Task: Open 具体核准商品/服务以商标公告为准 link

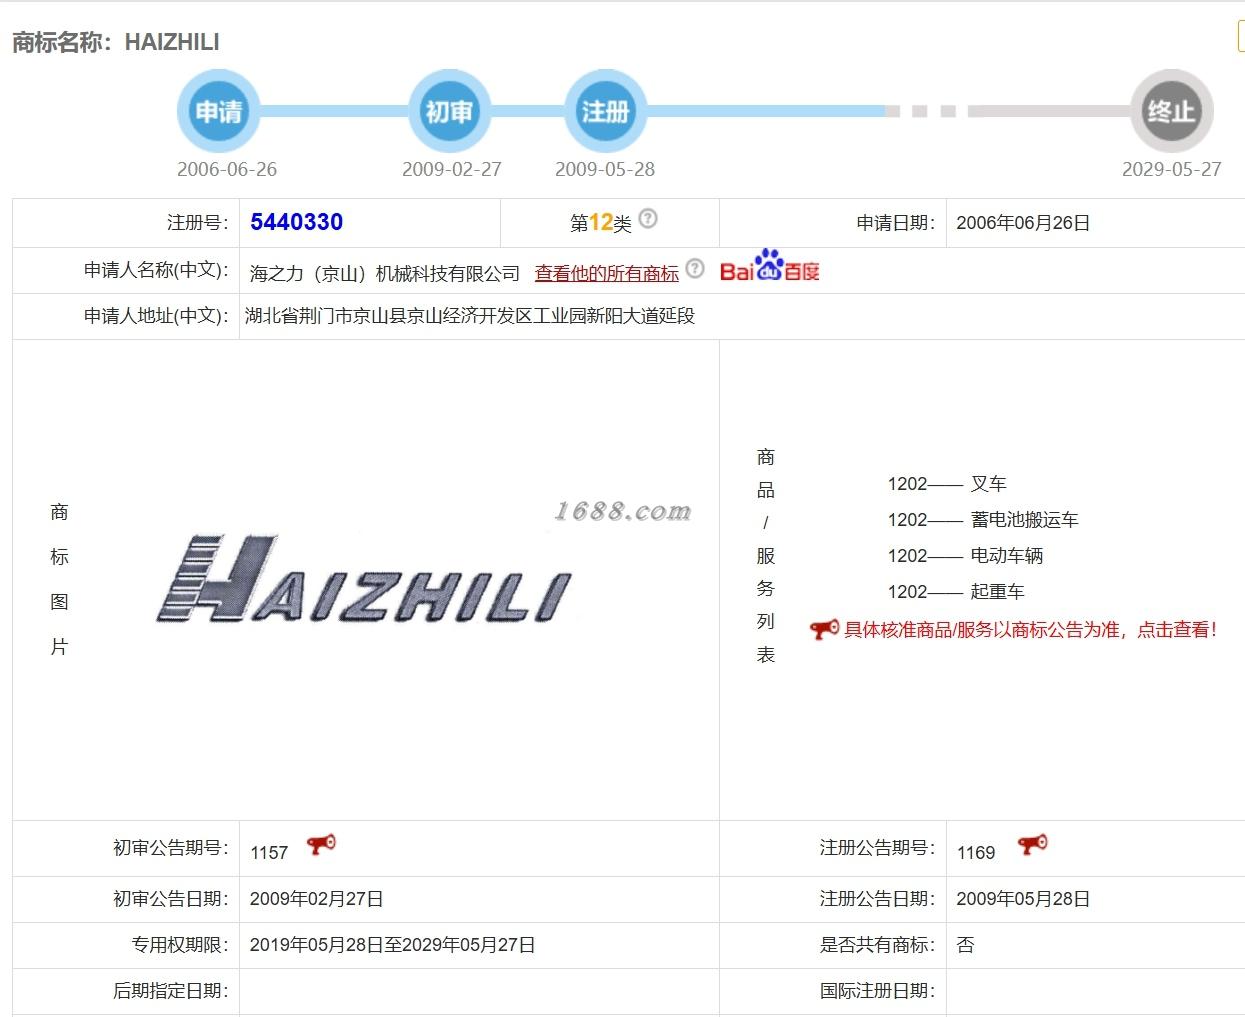Action: pos(1031,630)
